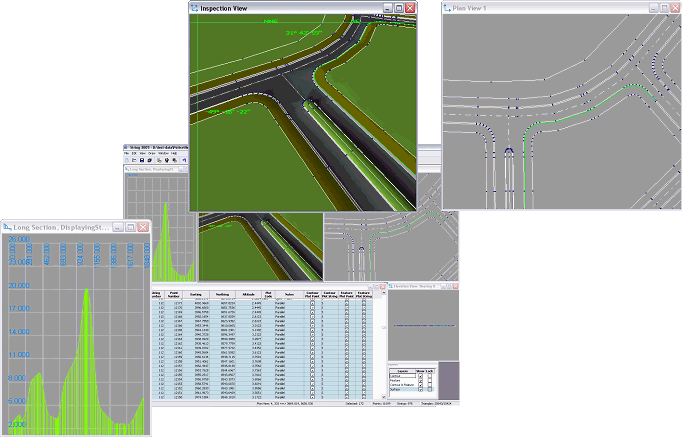Toggle Show checkbox for Surface layer
Screen dimensions: 682x437
coord(421,389)
